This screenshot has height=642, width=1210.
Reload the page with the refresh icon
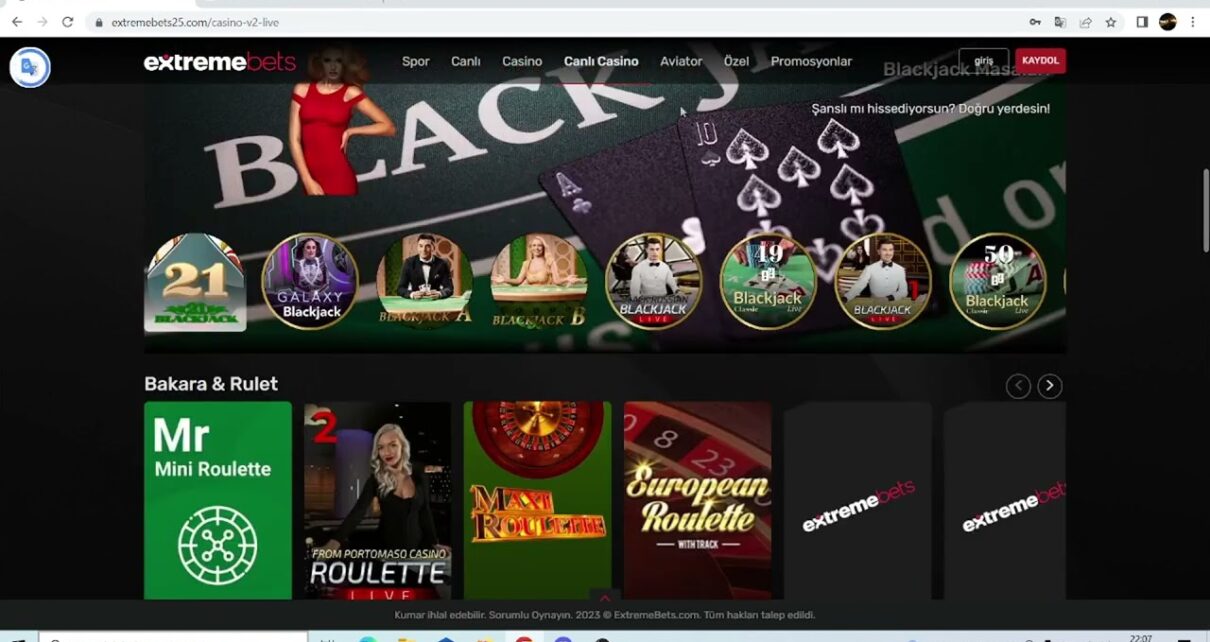tap(68, 22)
